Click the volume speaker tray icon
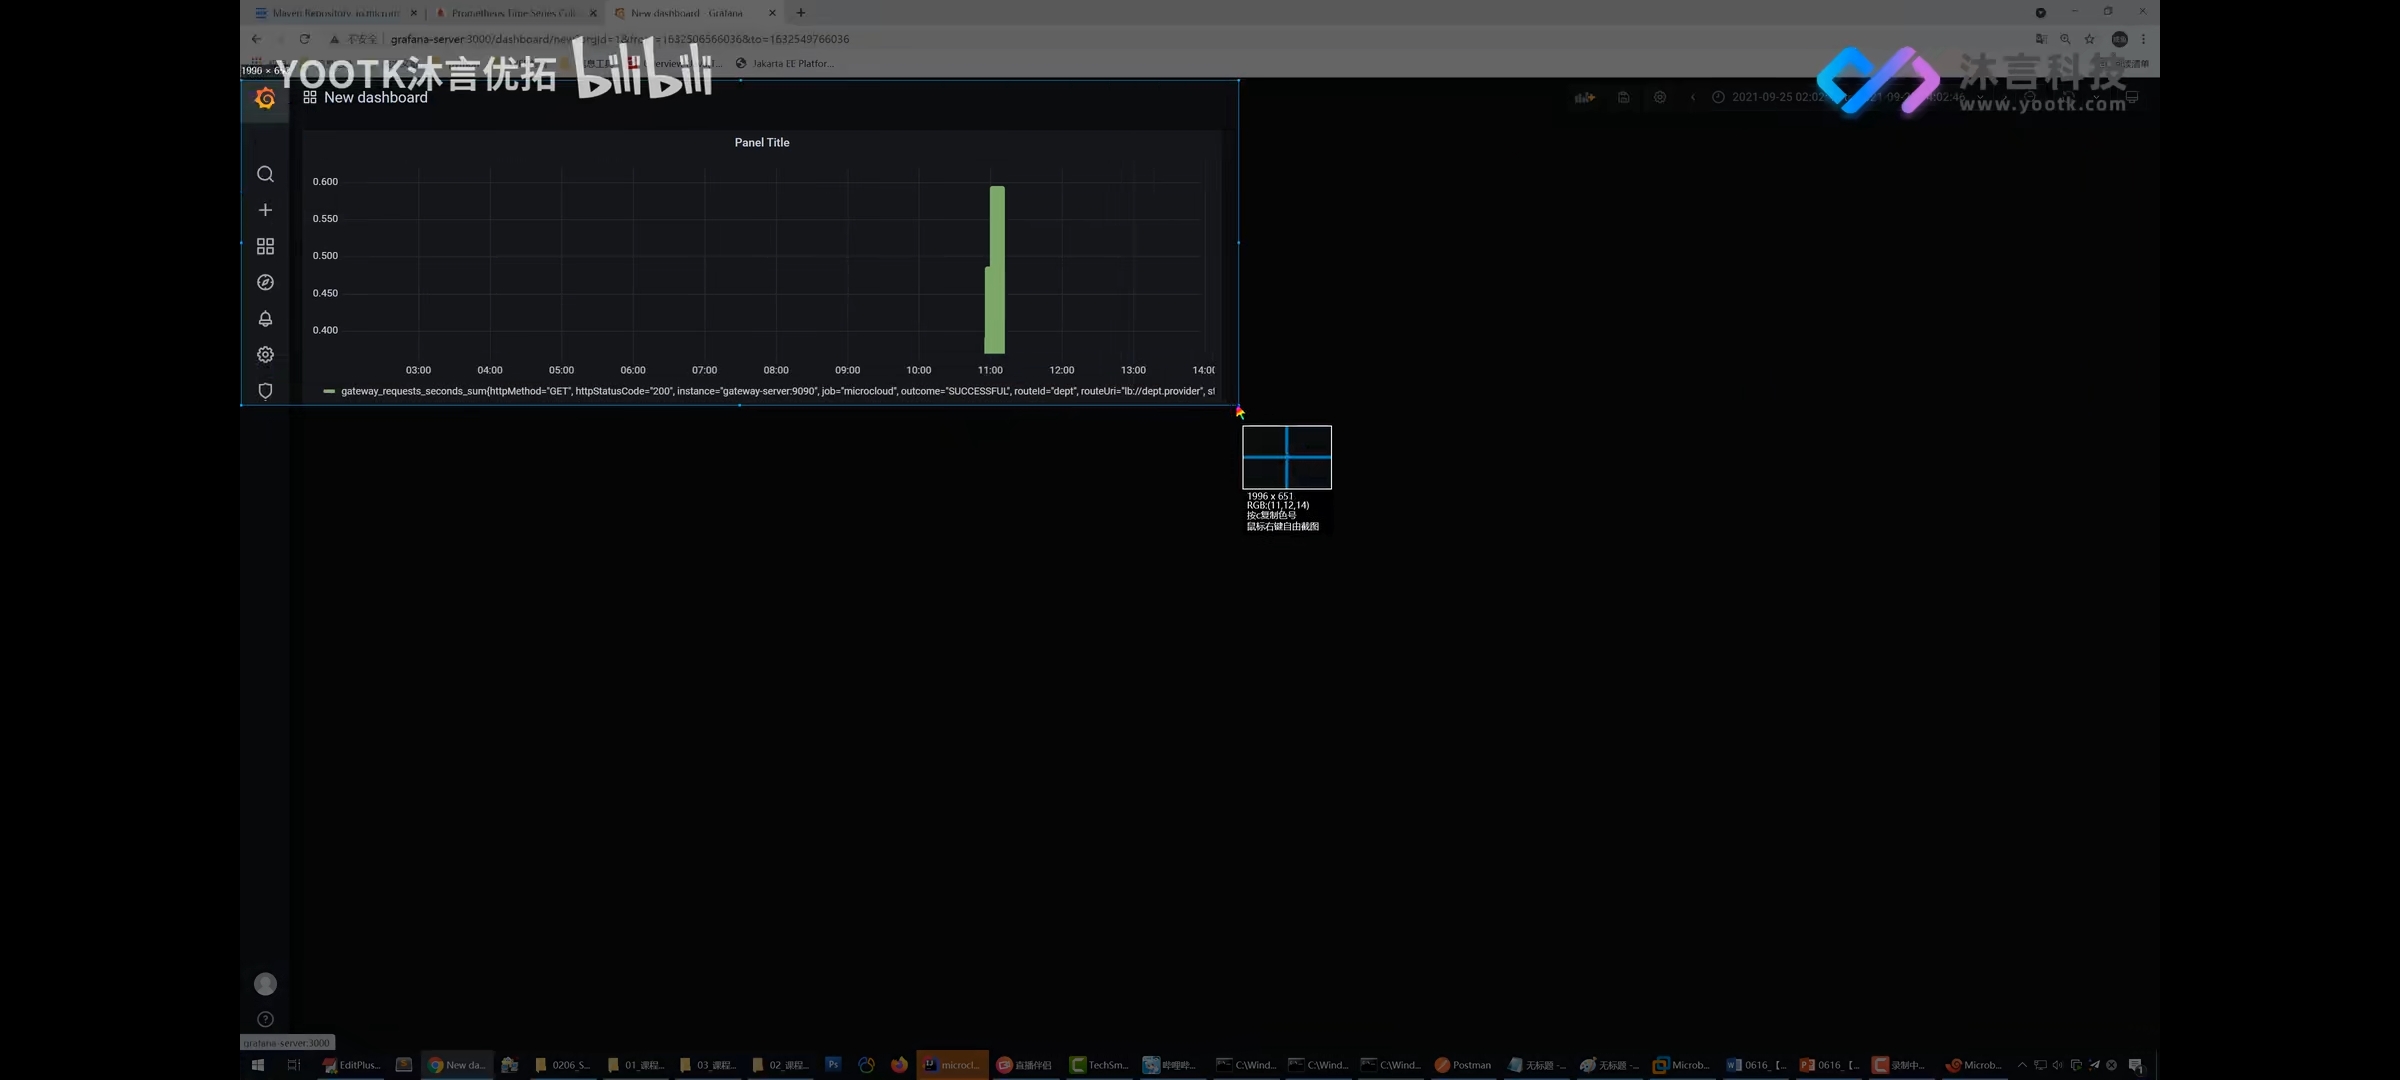2400x1080 pixels. [x=2058, y=1065]
